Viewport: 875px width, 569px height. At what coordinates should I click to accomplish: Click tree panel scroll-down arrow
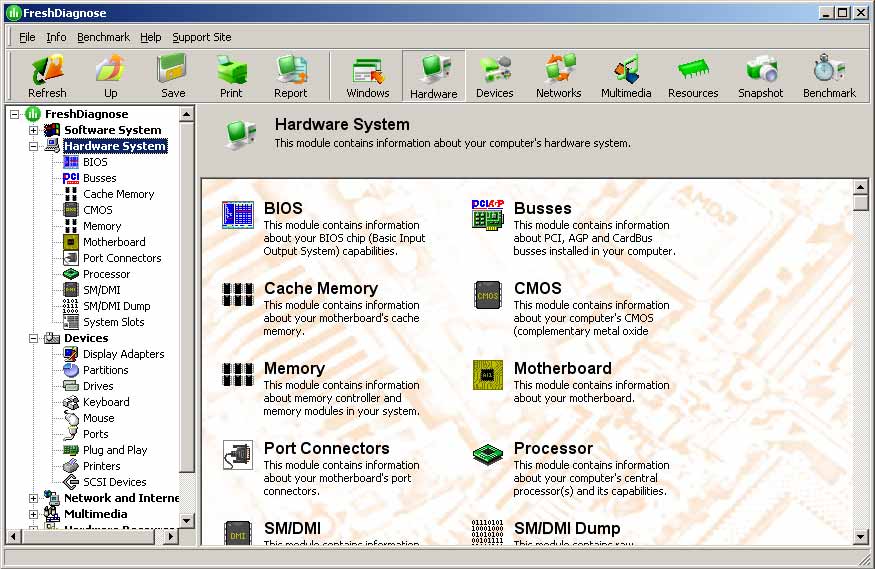coord(187,521)
